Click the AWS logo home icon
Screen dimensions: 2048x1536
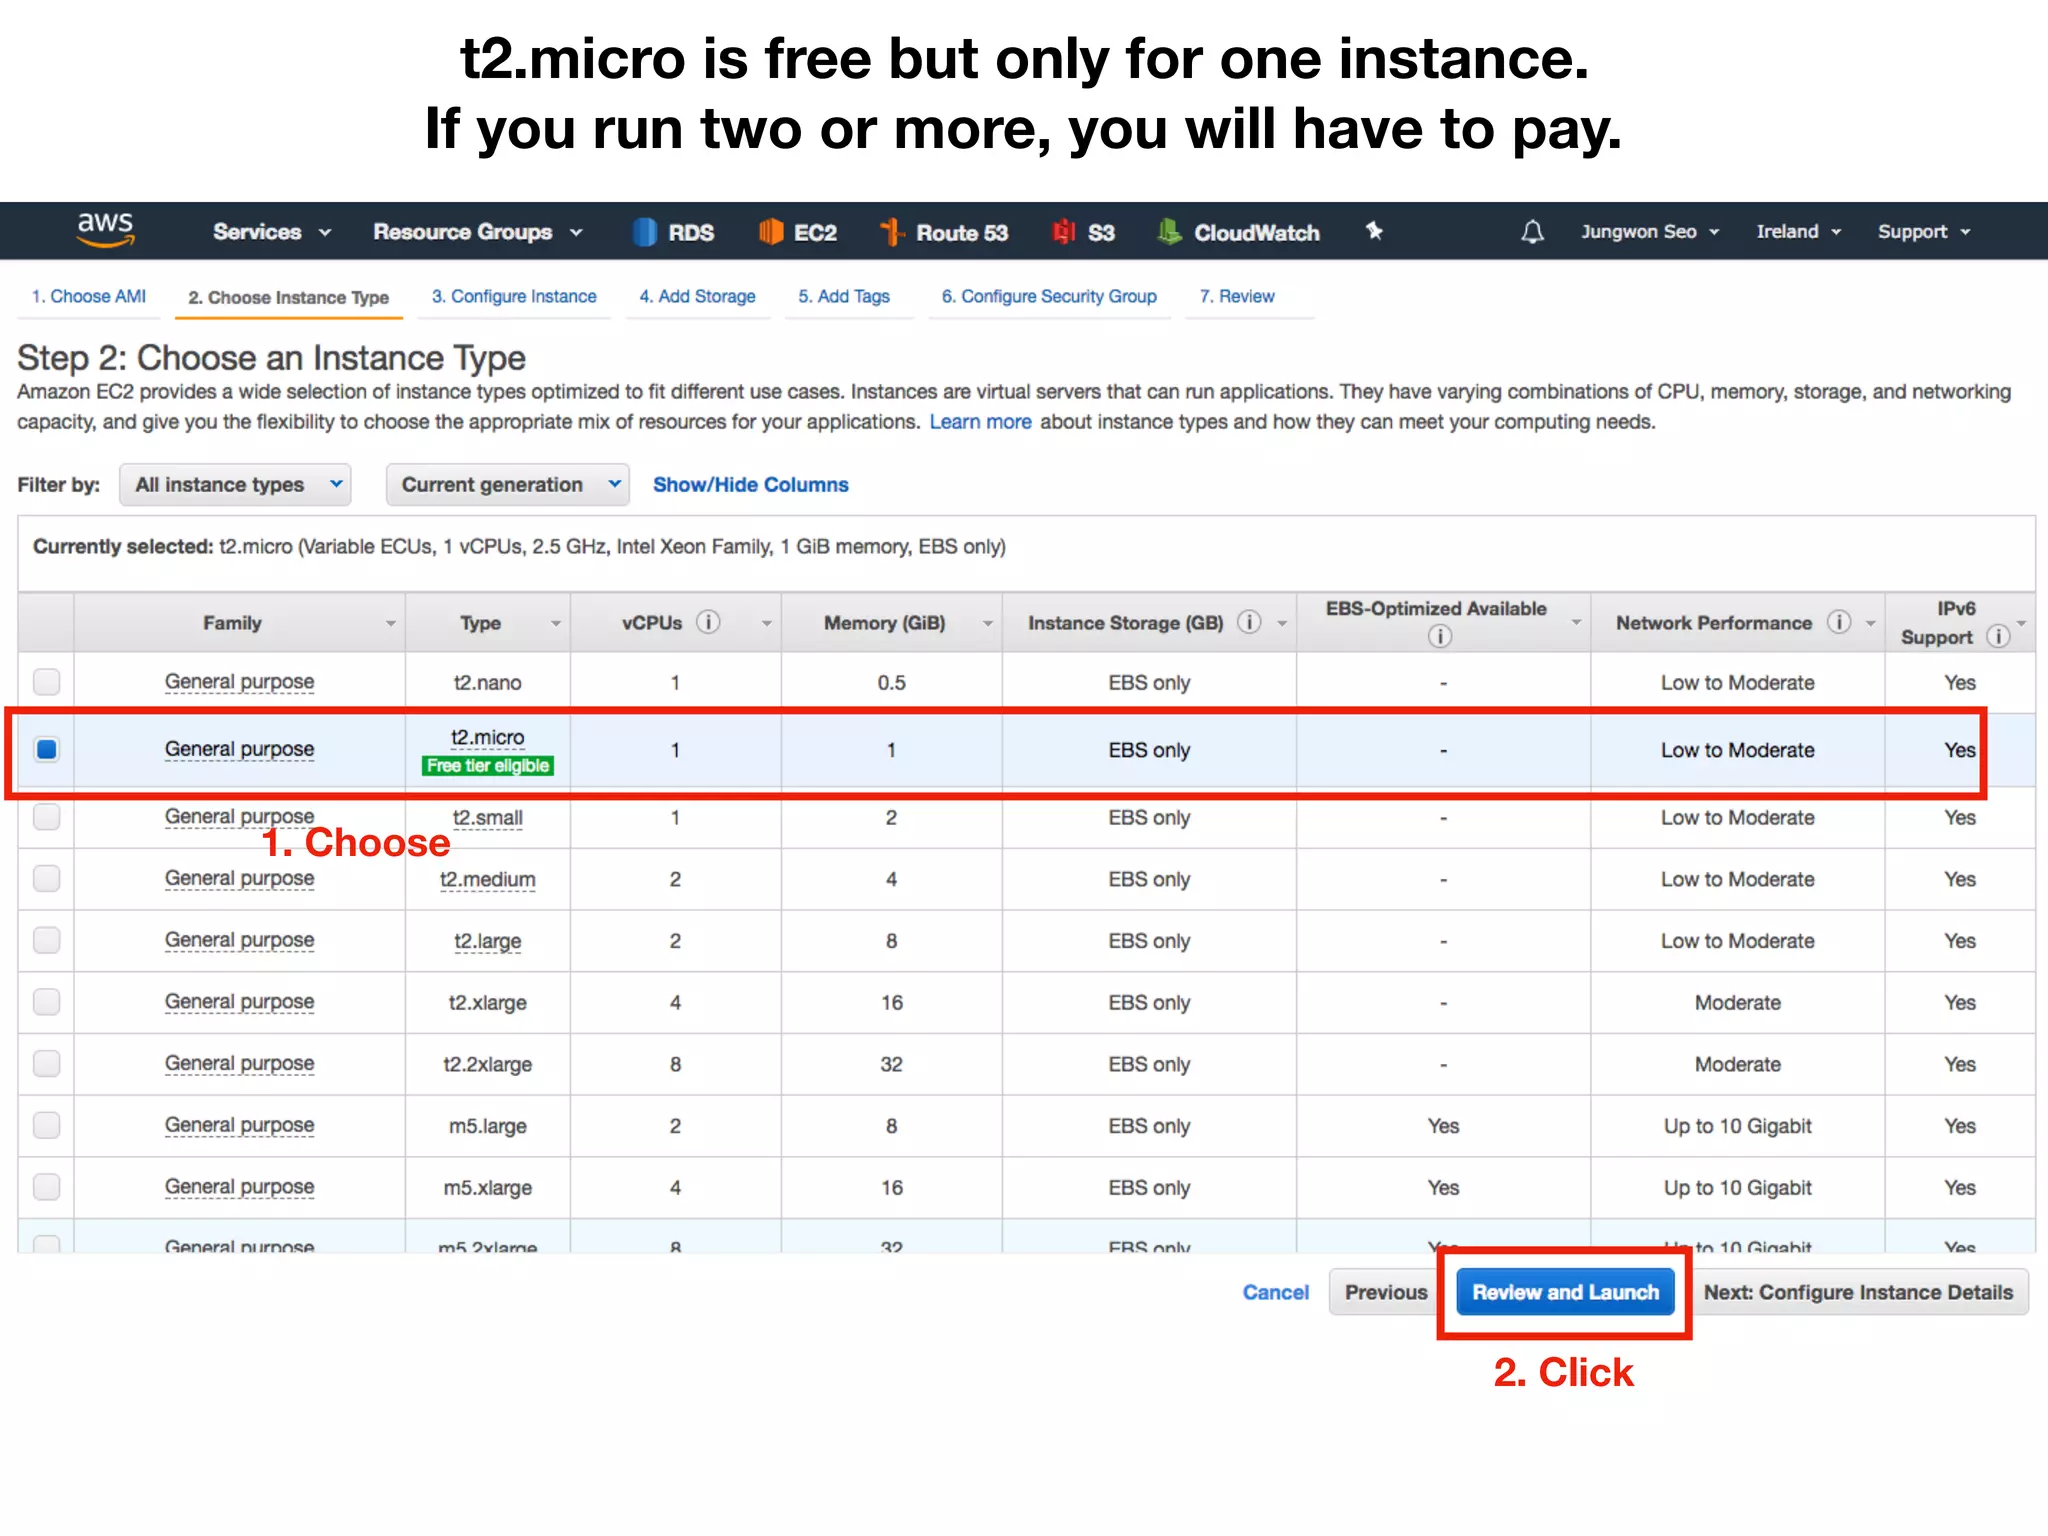pos(106,230)
